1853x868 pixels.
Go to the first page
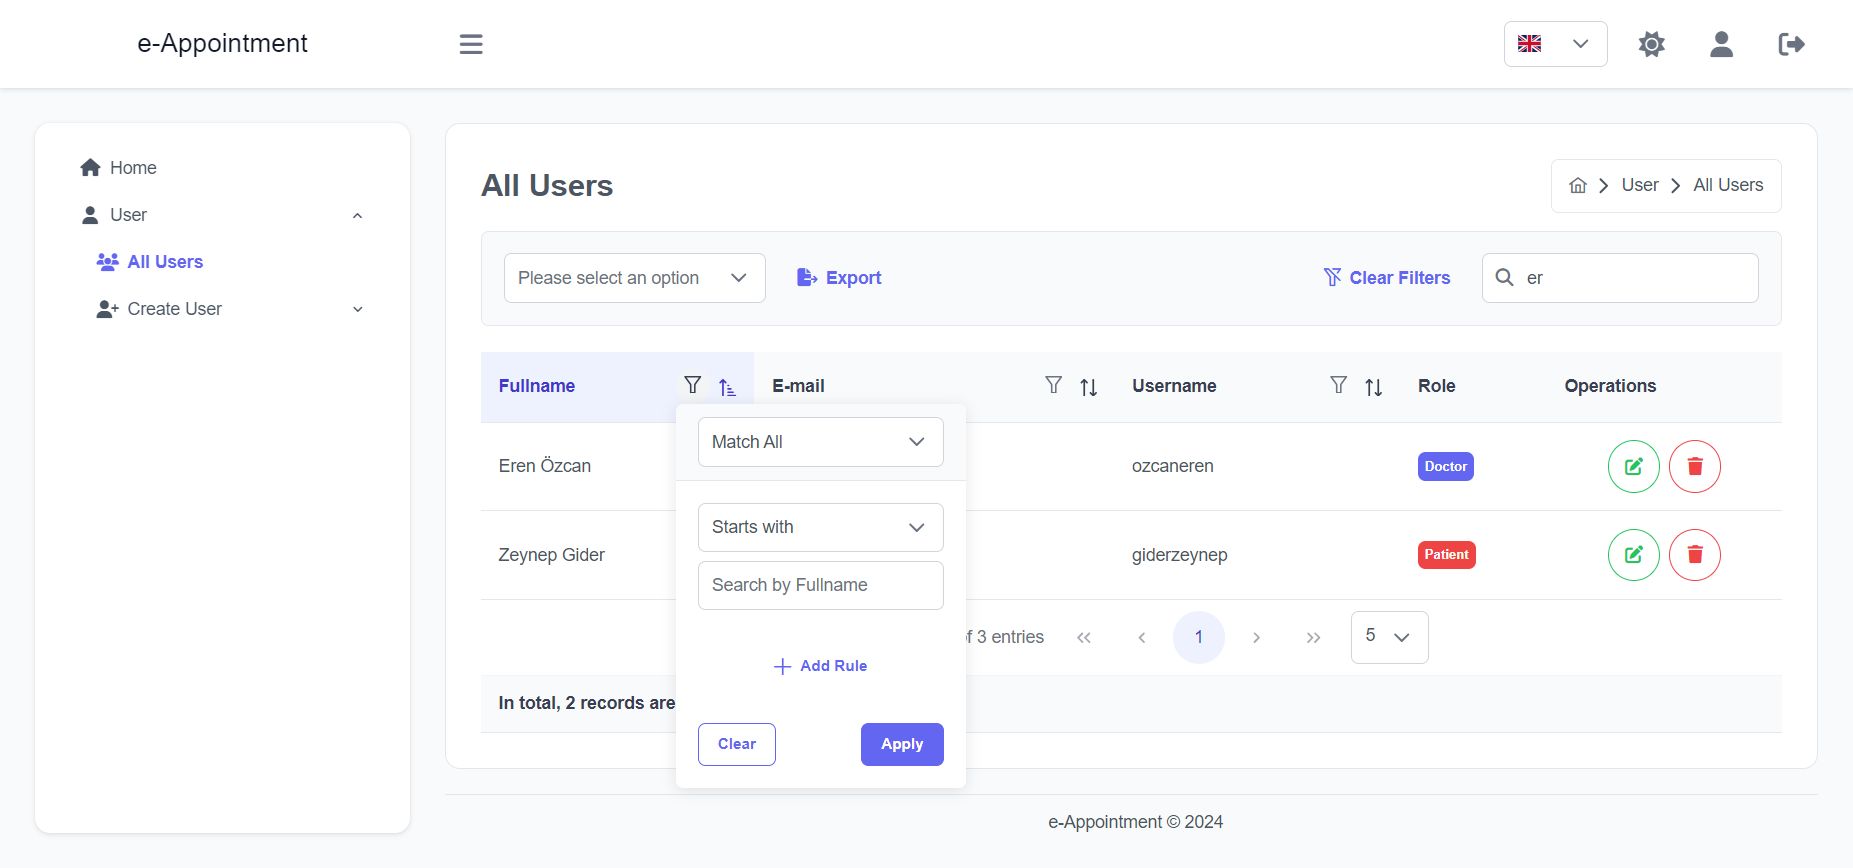click(1084, 637)
